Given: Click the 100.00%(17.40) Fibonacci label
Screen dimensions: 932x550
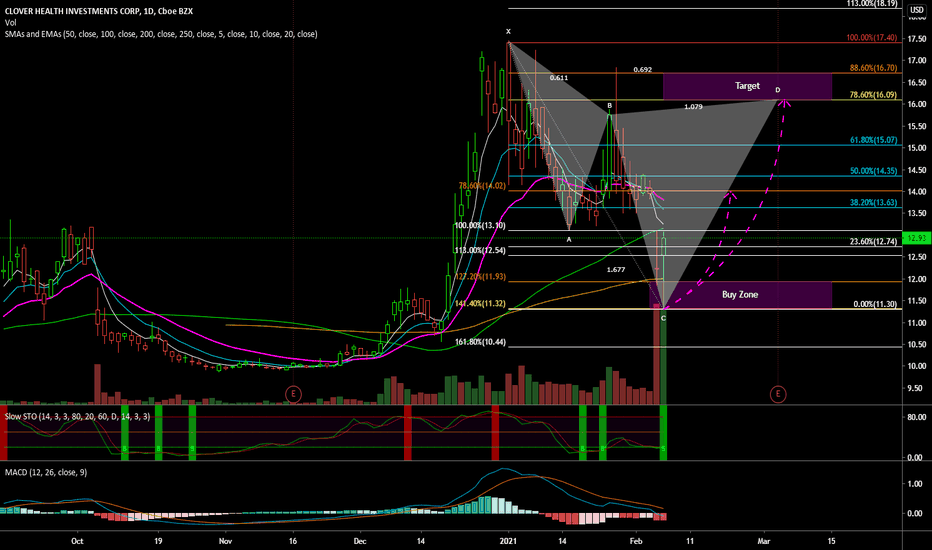Looking at the screenshot, I should coord(872,37).
